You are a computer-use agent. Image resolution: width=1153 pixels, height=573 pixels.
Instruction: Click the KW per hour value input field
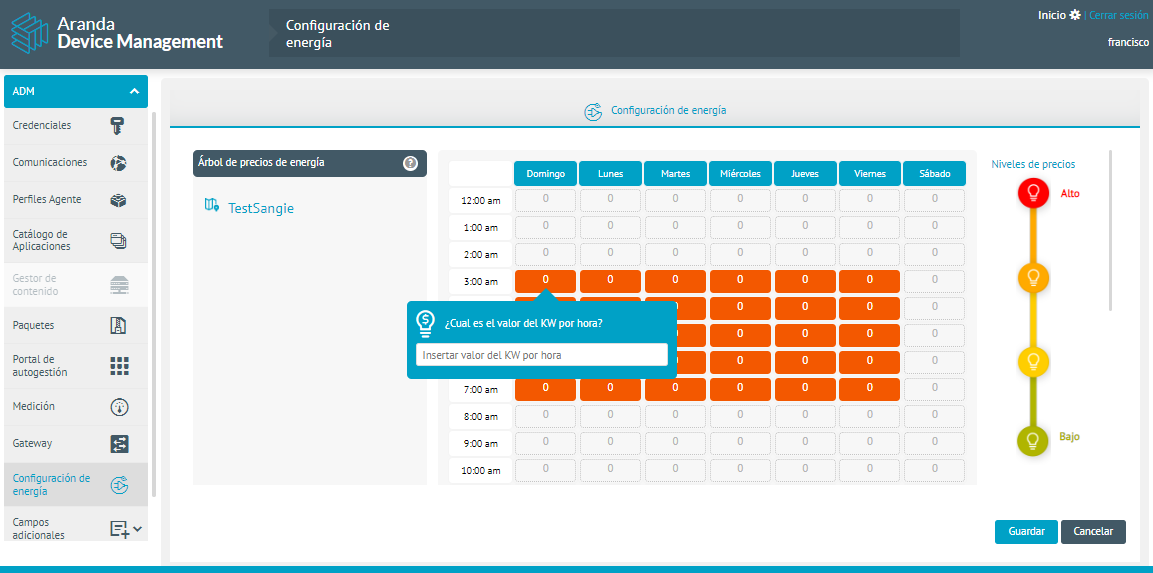tap(542, 355)
